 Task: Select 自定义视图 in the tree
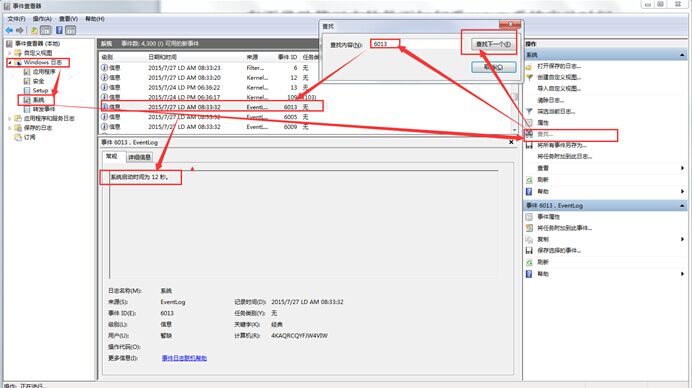coord(38,53)
